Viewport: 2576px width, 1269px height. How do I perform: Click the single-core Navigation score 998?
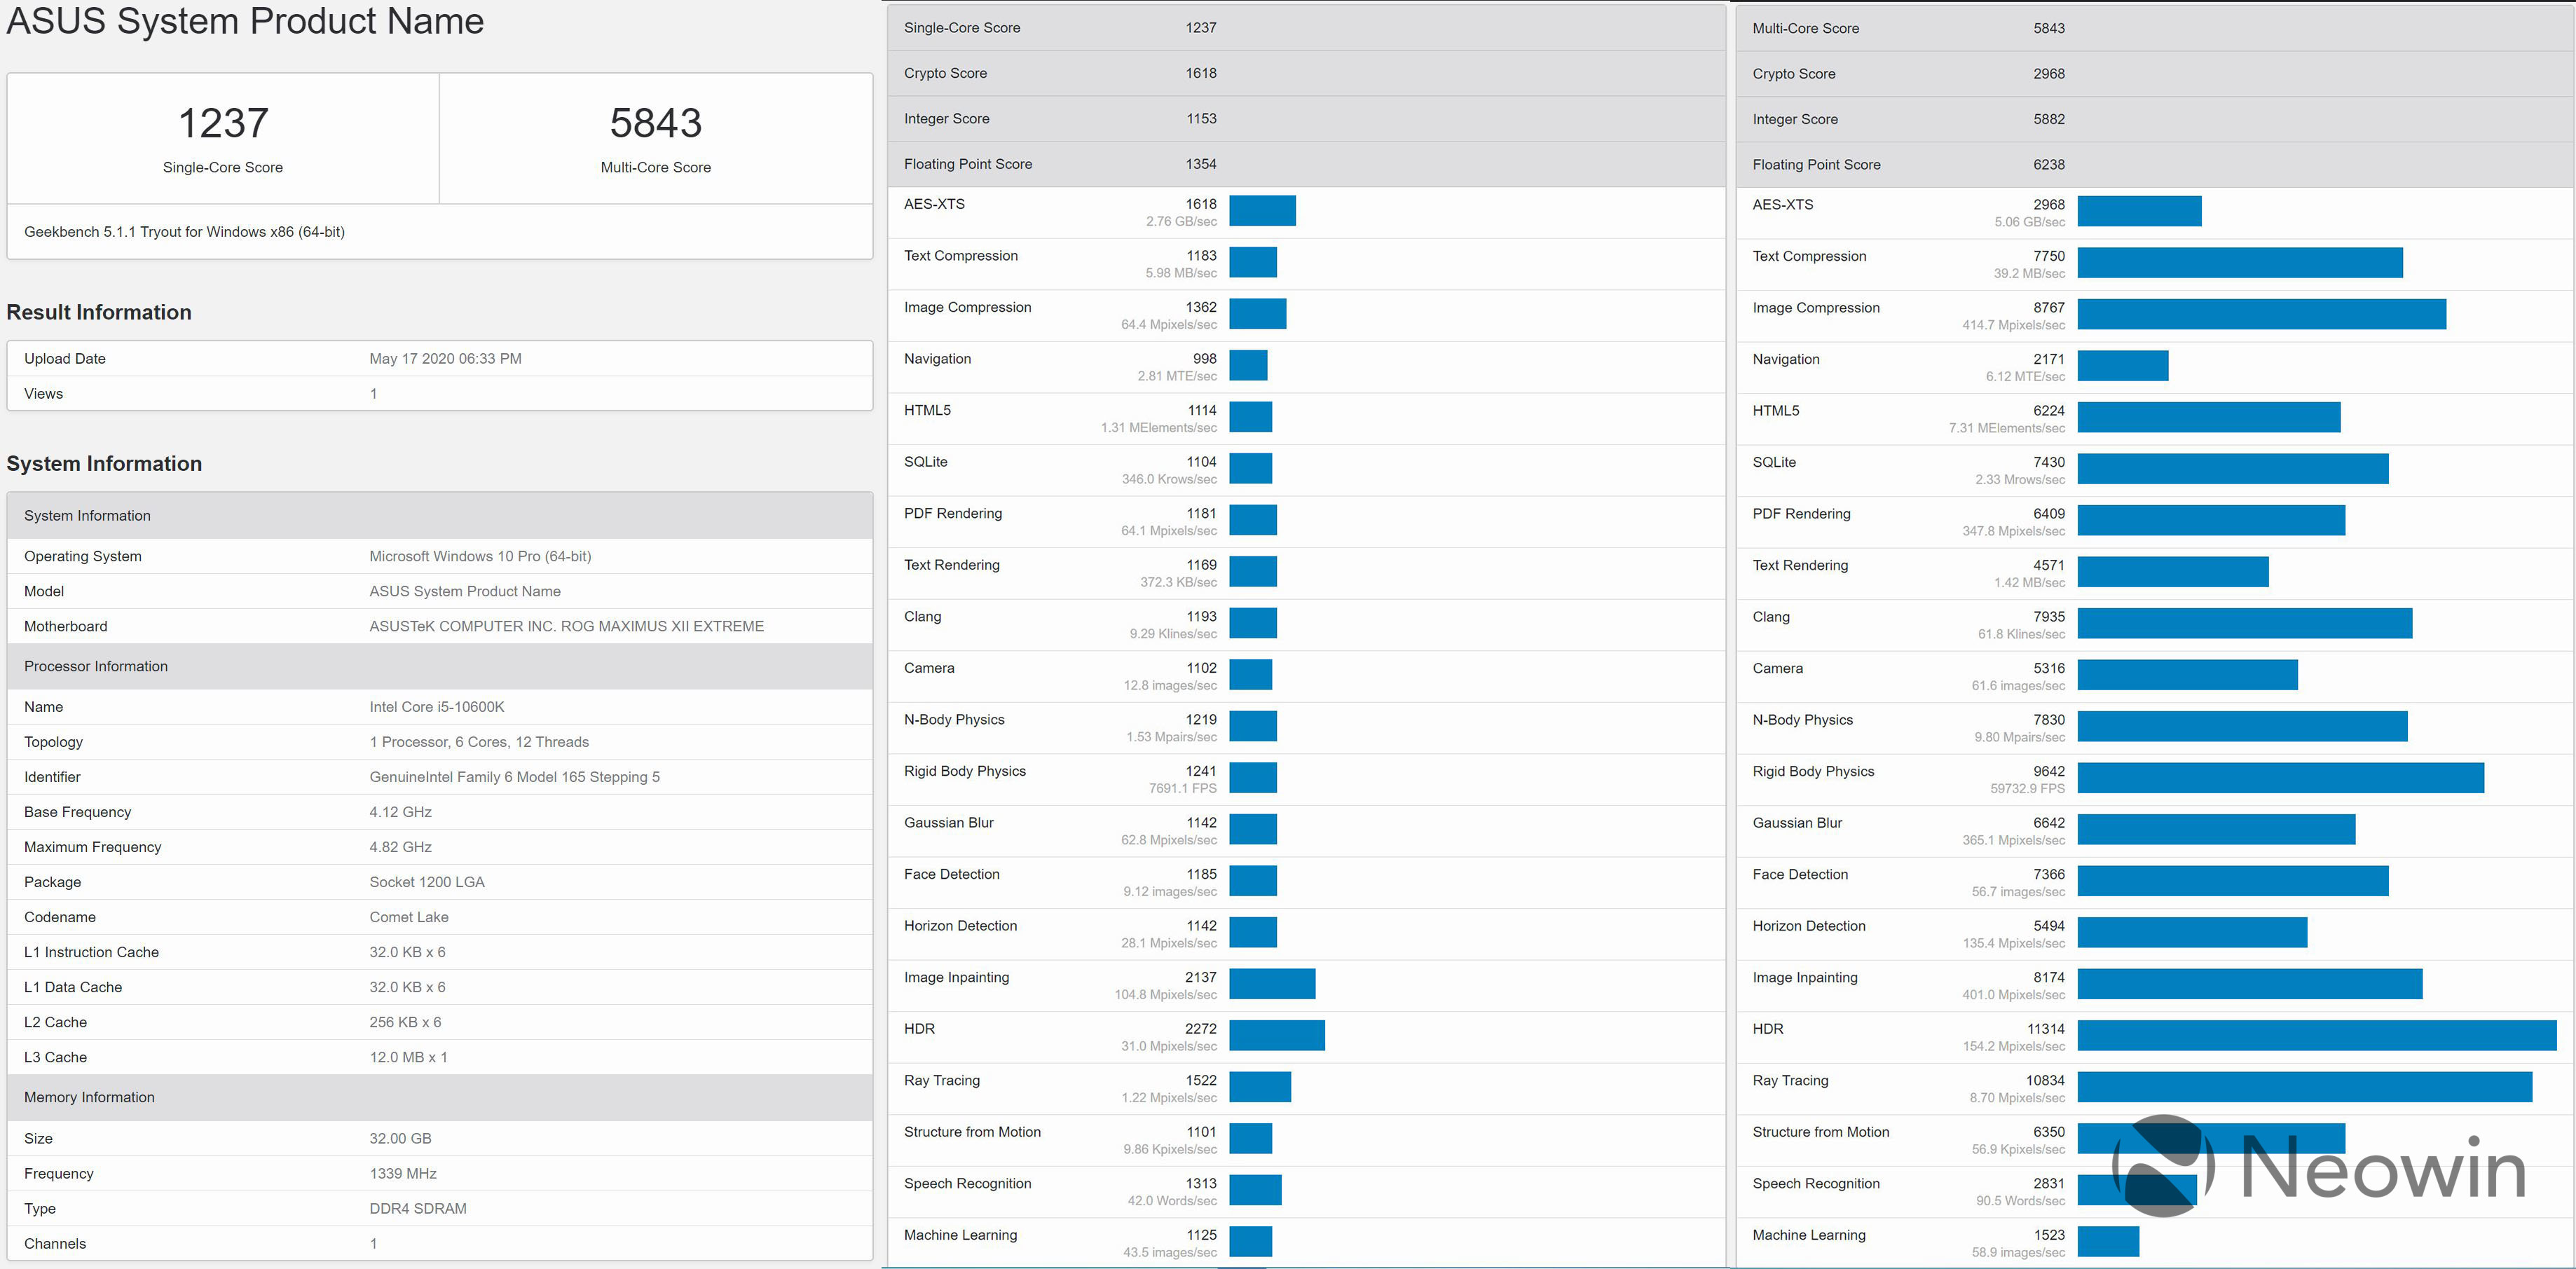point(1205,358)
